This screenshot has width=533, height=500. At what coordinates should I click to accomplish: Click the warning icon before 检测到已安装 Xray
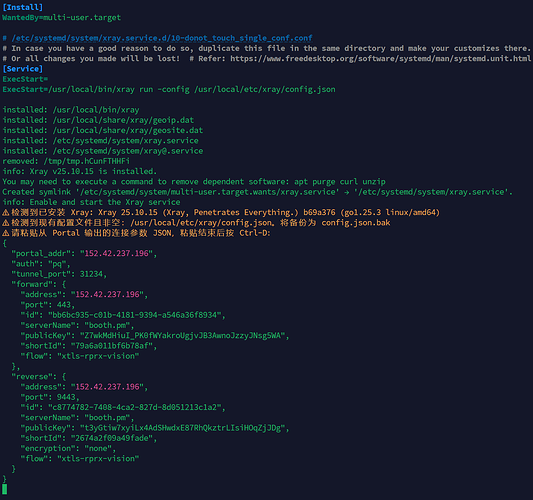[x=6, y=212]
